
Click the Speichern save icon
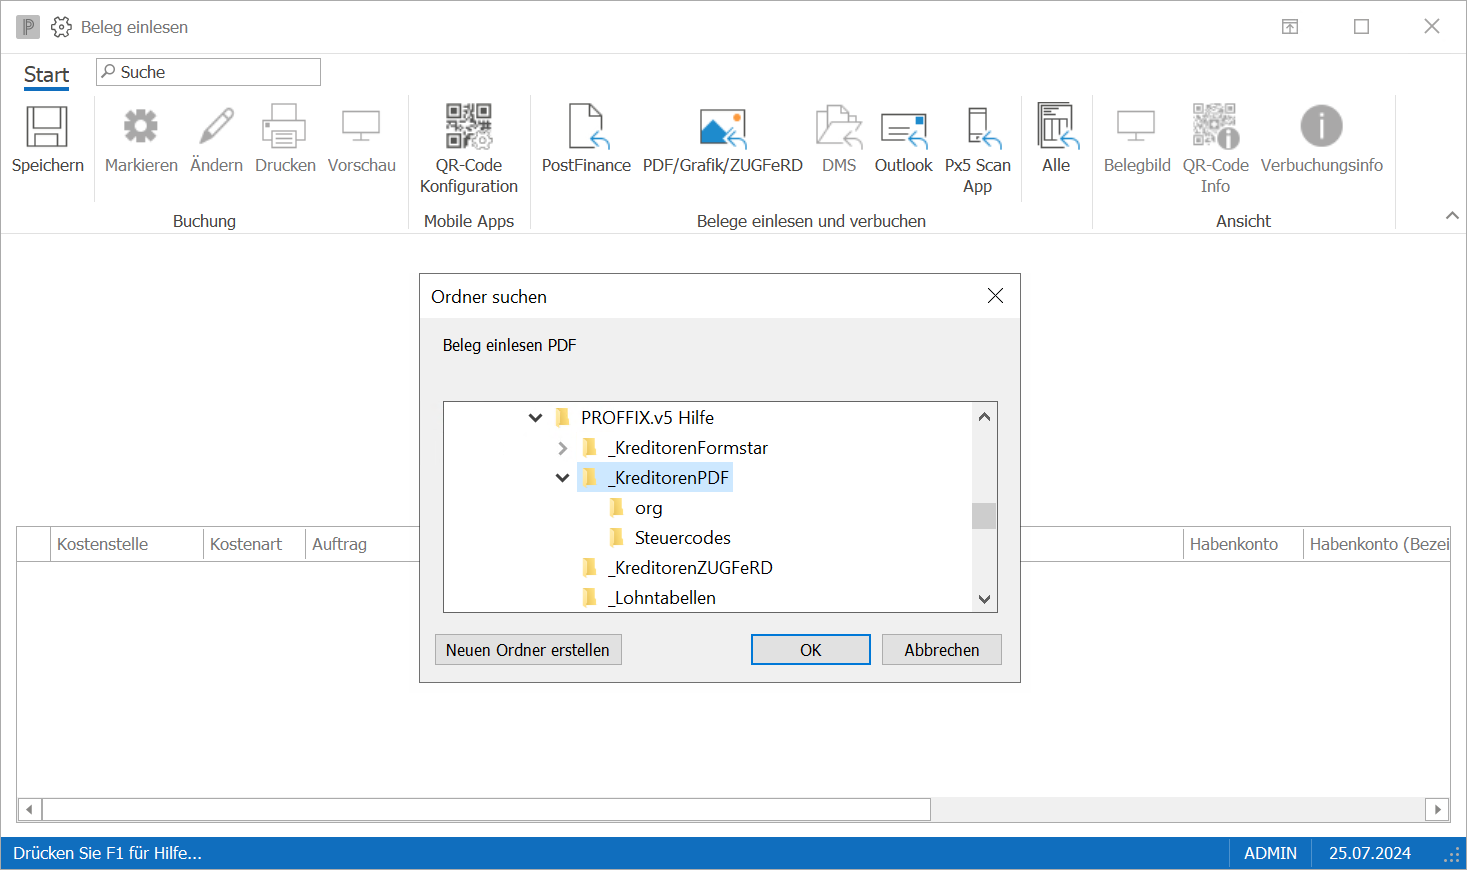click(47, 127)
